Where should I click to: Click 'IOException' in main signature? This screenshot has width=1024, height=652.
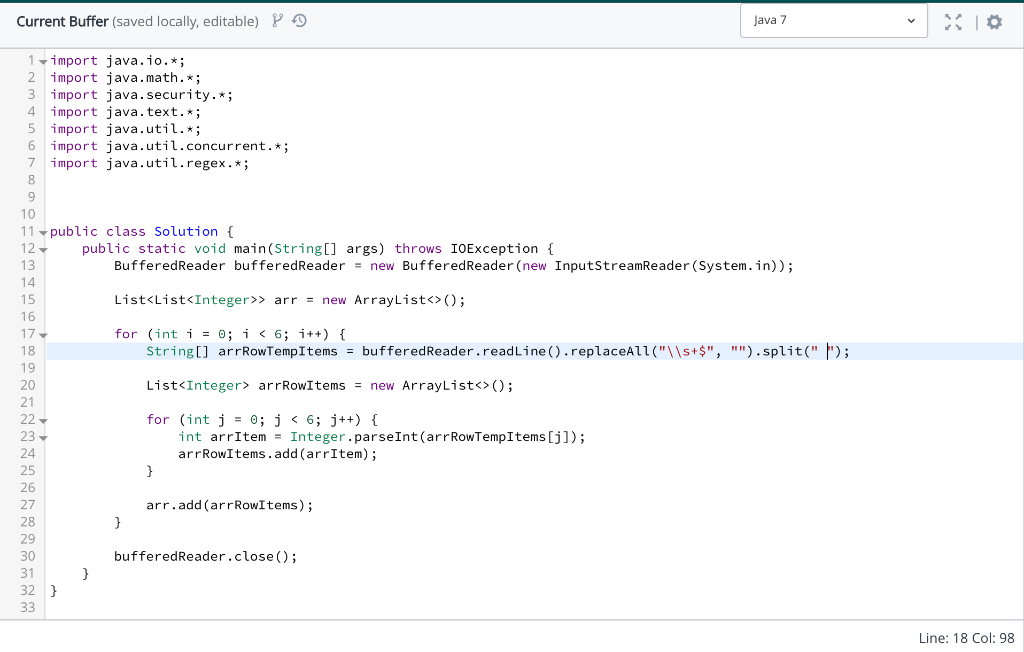[x=494, y=248]
